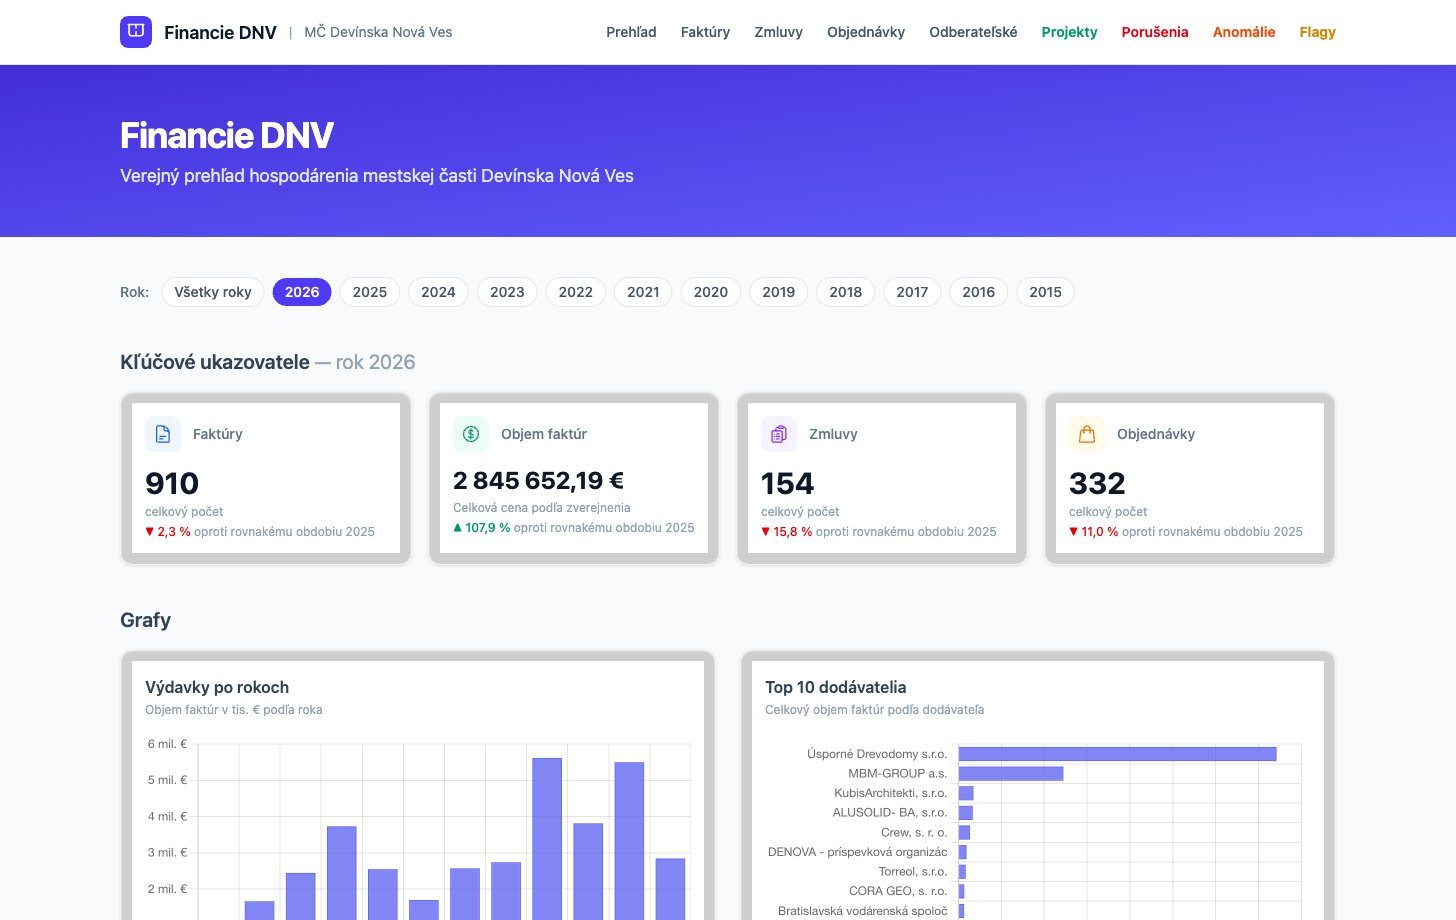
Task: Click the Financie DNV logo icon
Action: [x=136, y=32]
